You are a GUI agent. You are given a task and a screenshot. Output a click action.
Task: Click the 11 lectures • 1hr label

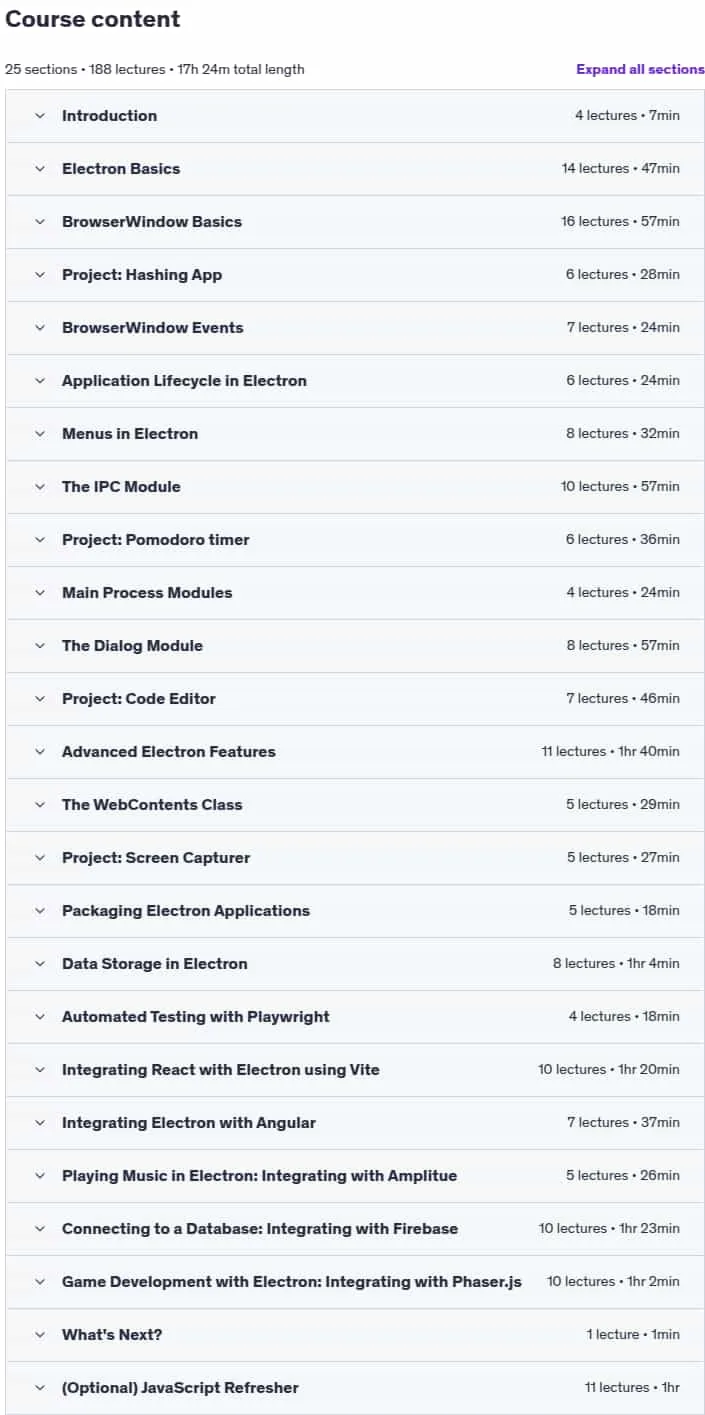[x=632, y=1388]
